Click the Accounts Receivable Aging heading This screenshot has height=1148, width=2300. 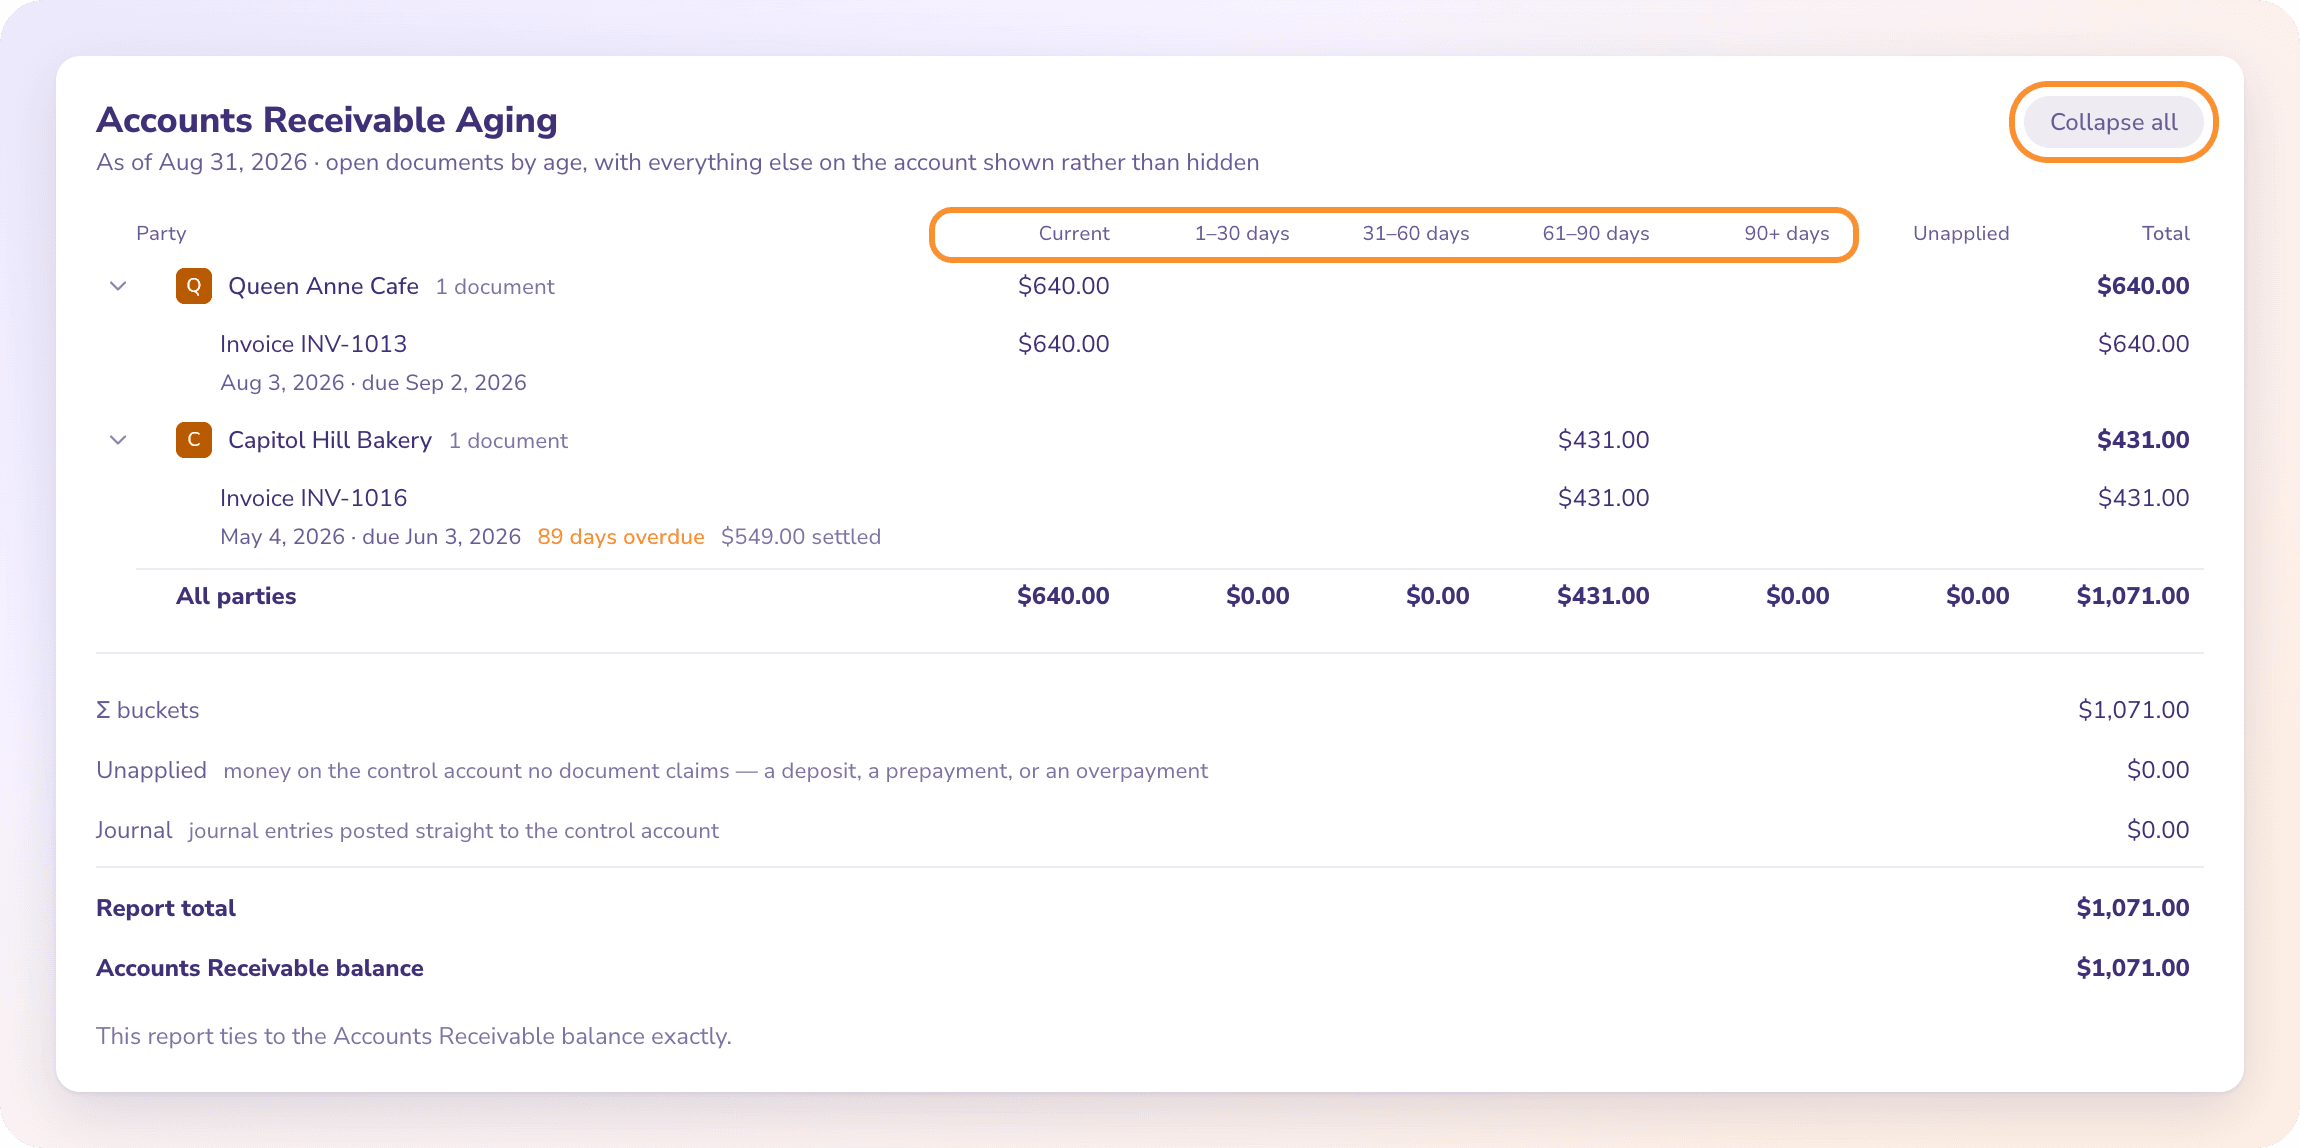pyautogui.click(x=327, y=120)
